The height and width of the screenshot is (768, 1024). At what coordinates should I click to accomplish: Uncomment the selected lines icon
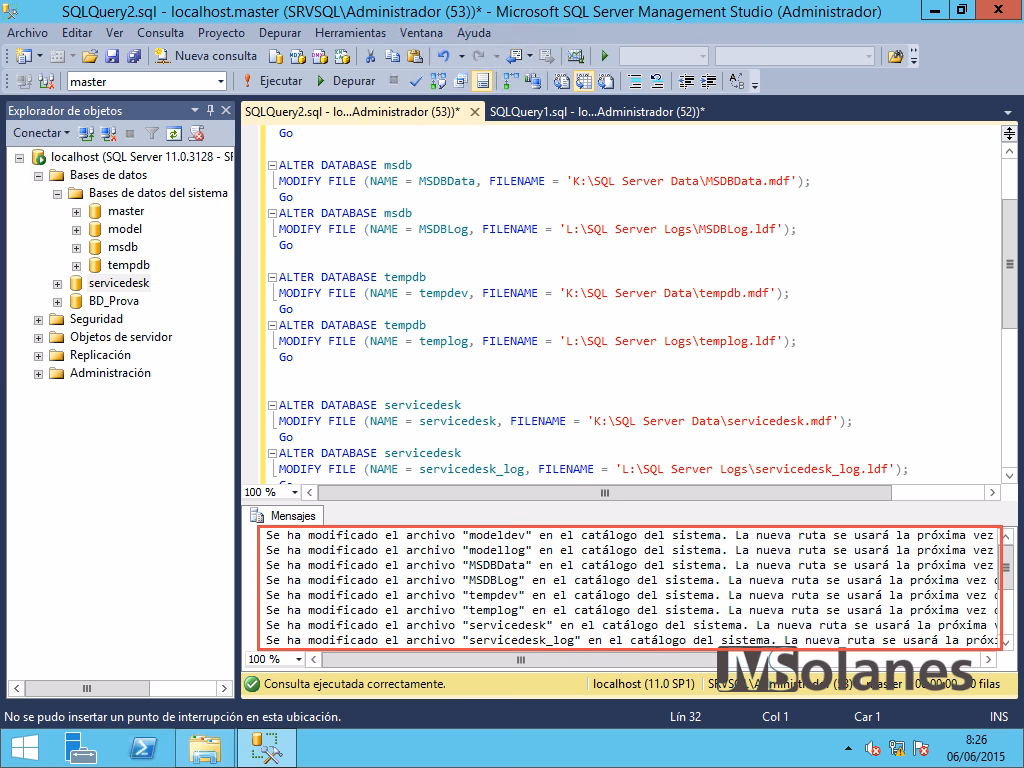coord(657,82)
